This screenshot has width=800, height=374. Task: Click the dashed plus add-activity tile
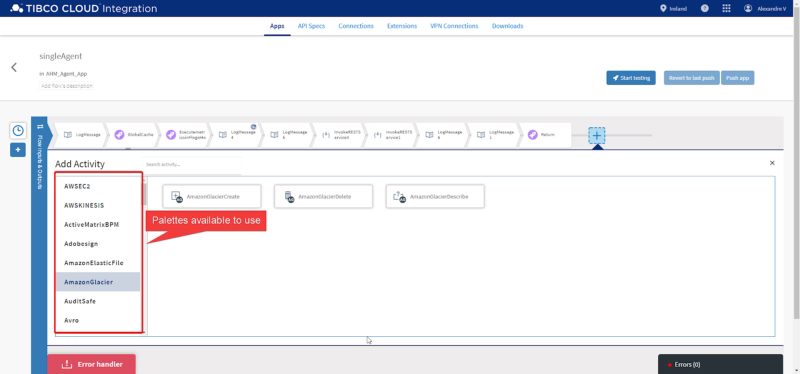(x=597, y=135)
